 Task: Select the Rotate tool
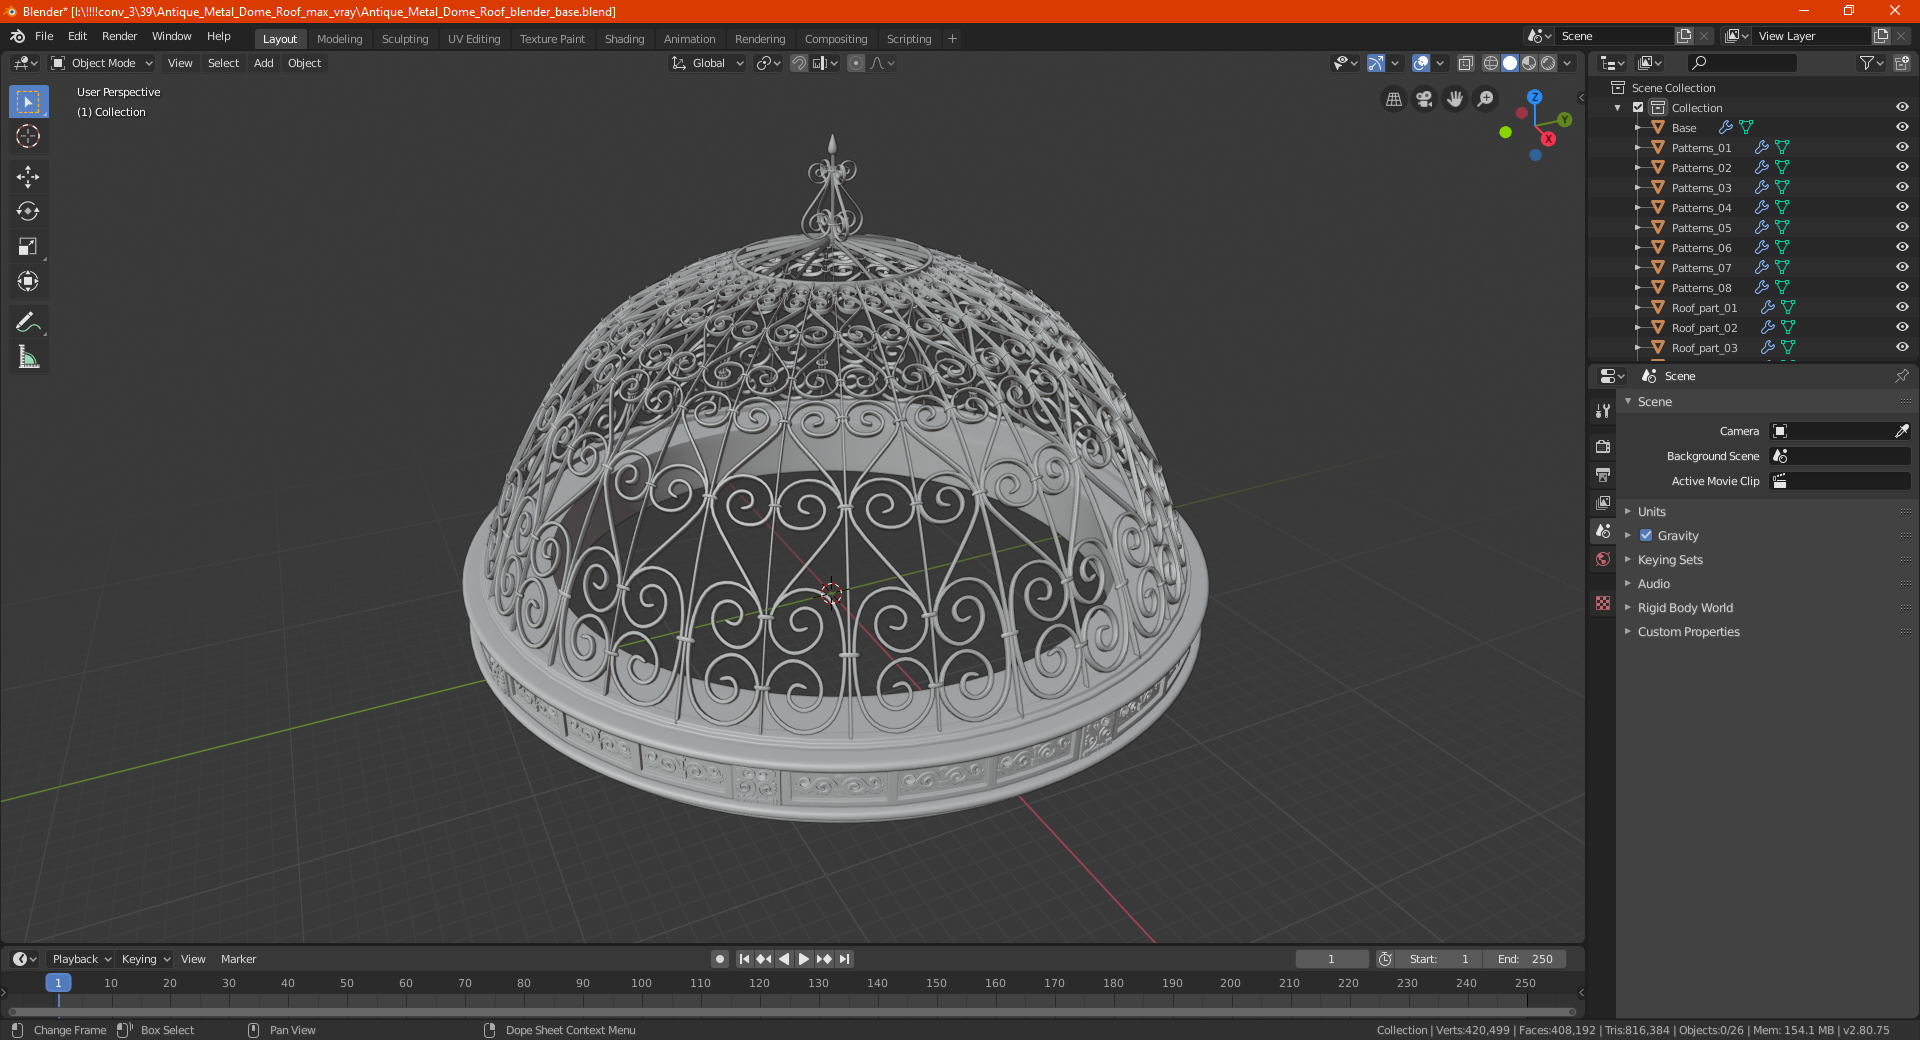coord(28,212)
